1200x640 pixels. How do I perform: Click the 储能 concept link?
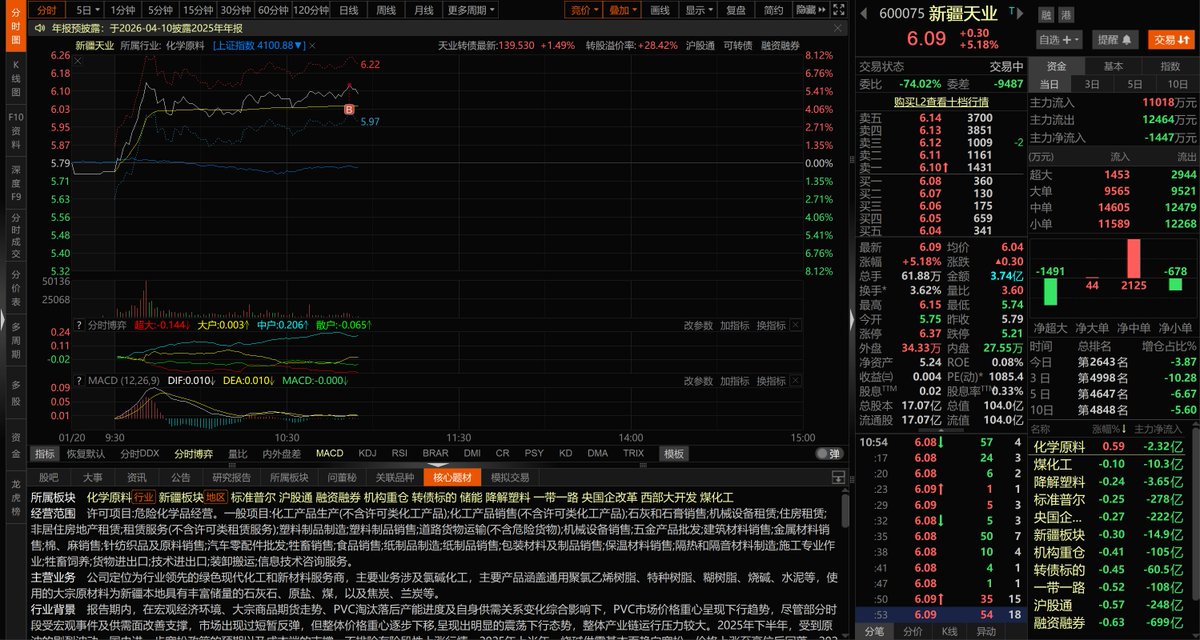coord(471,497)
